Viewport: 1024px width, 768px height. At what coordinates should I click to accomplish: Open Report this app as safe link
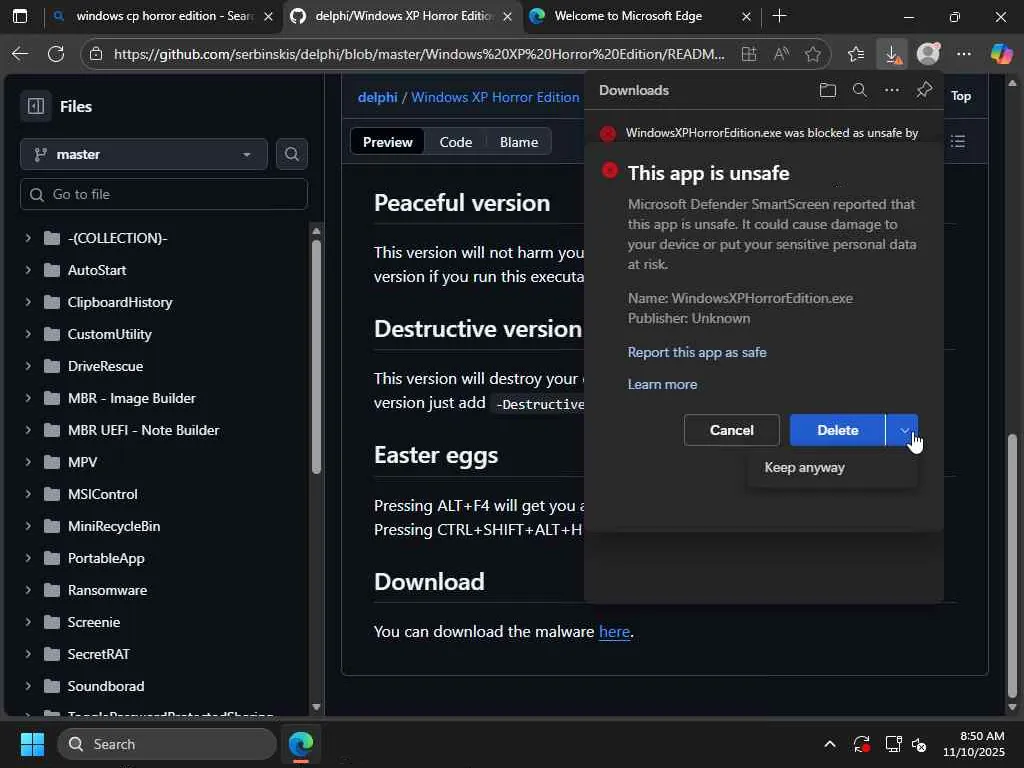[697, 352]
